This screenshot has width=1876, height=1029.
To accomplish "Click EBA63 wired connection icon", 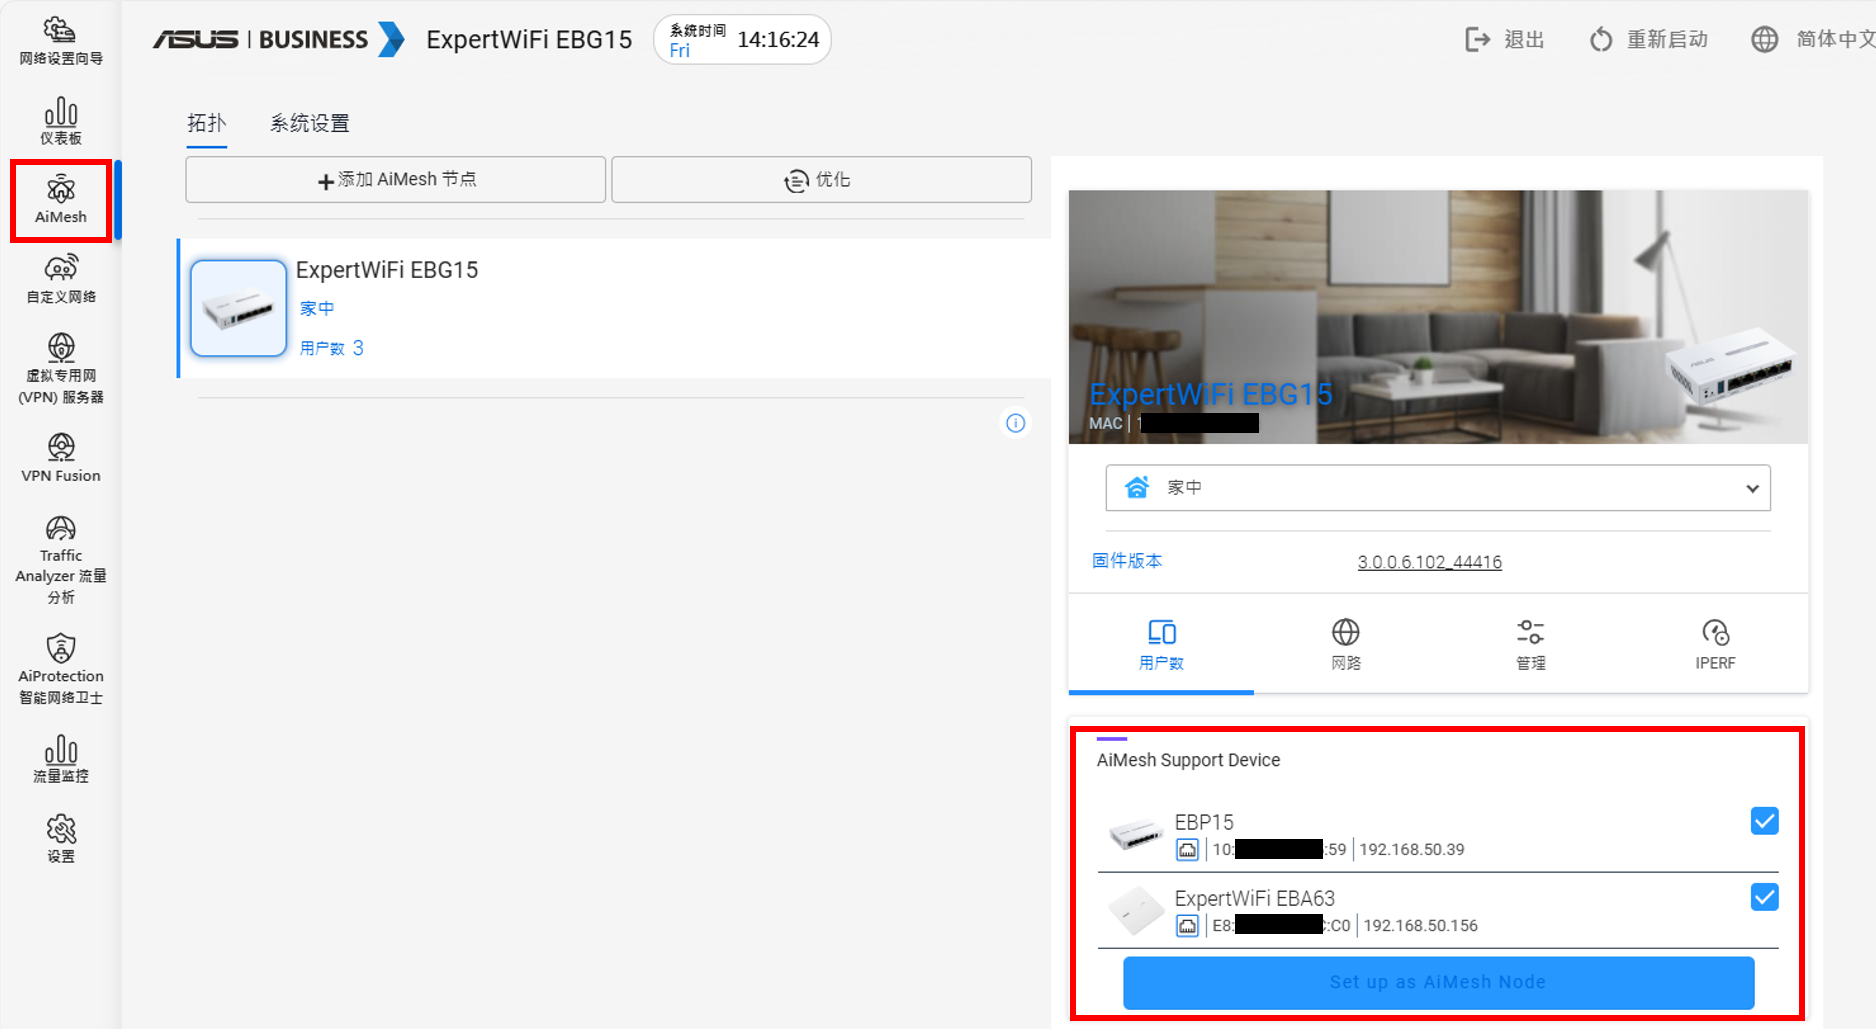I will pos(1187,926).
